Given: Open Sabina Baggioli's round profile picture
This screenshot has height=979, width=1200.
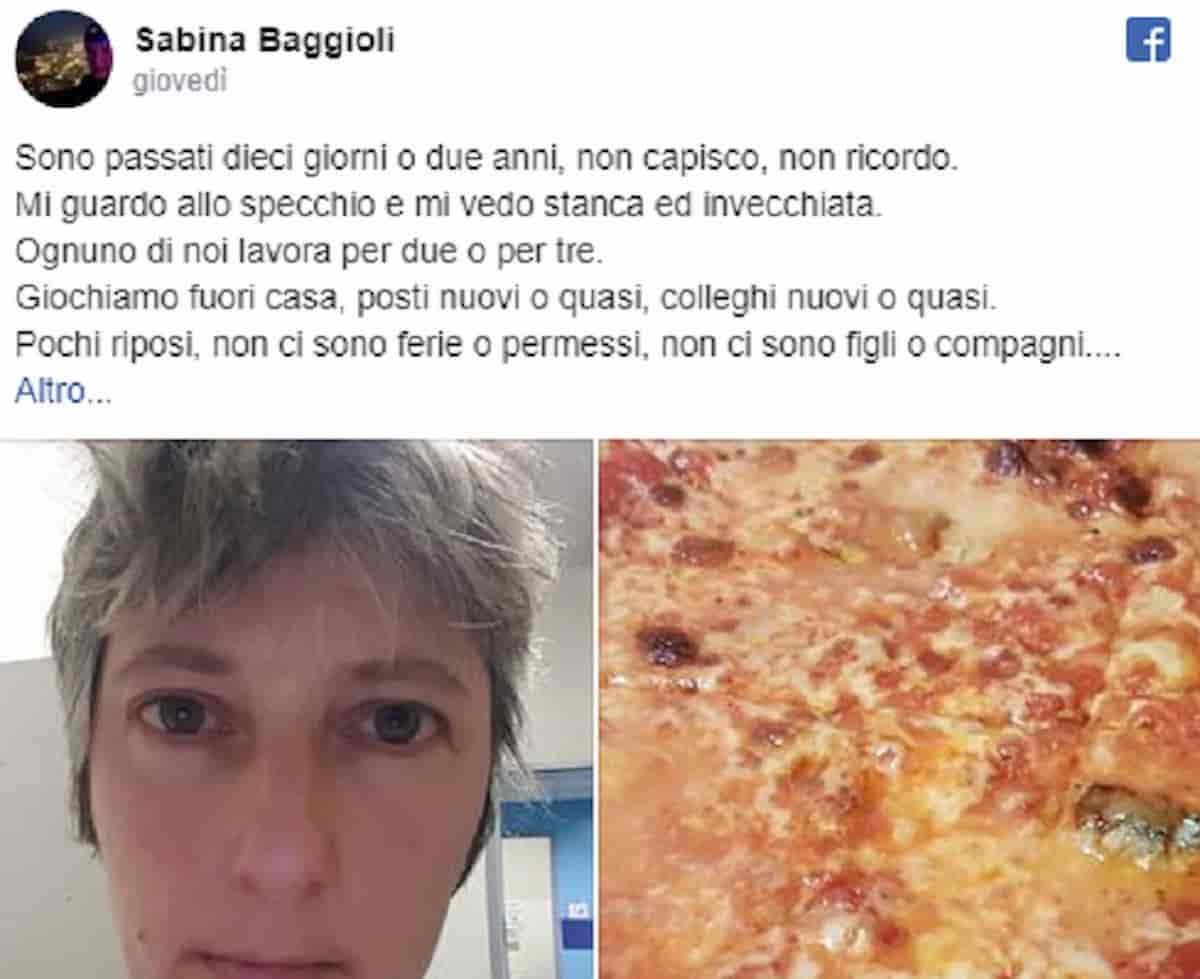Looking at the screenshot, I should pyautogui.click(x=64, y=59).
